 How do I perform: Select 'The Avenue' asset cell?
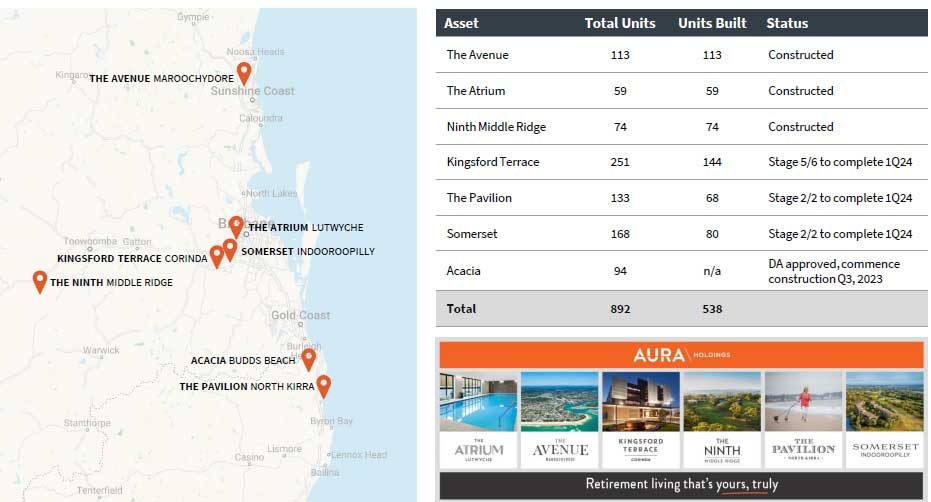477,55
